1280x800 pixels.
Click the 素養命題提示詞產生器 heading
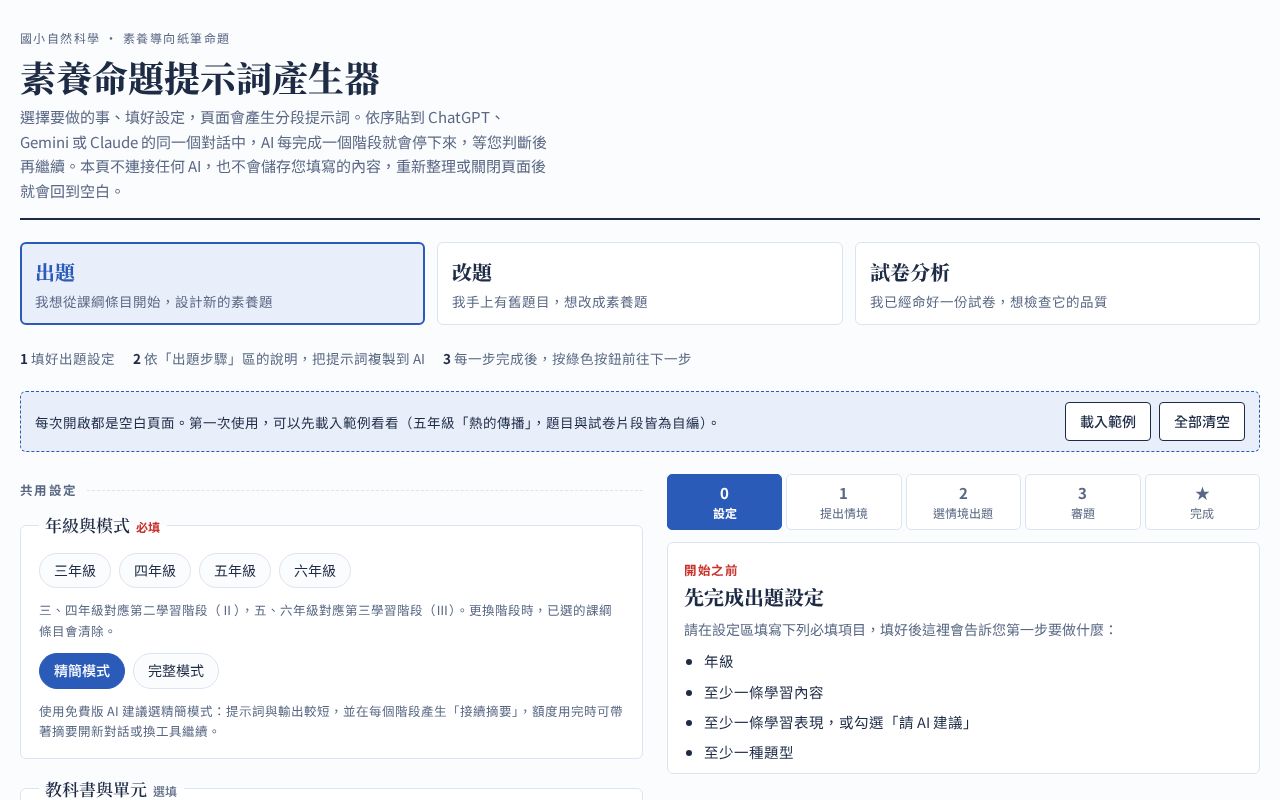coord(200,79)
